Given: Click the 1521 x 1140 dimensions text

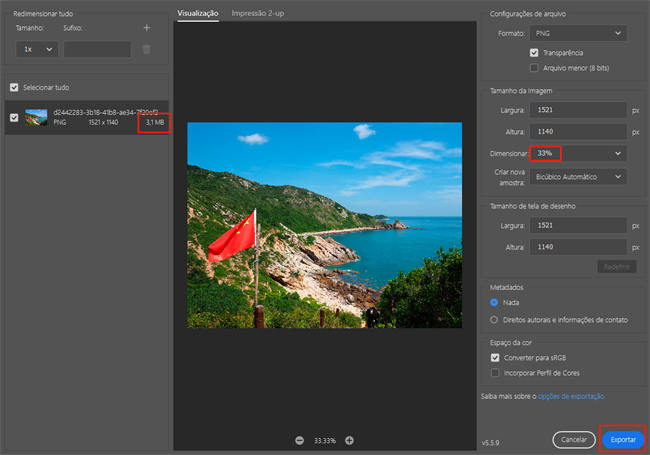Looking at the screenshot, I should pyautogui.click(x=103, y=122).
